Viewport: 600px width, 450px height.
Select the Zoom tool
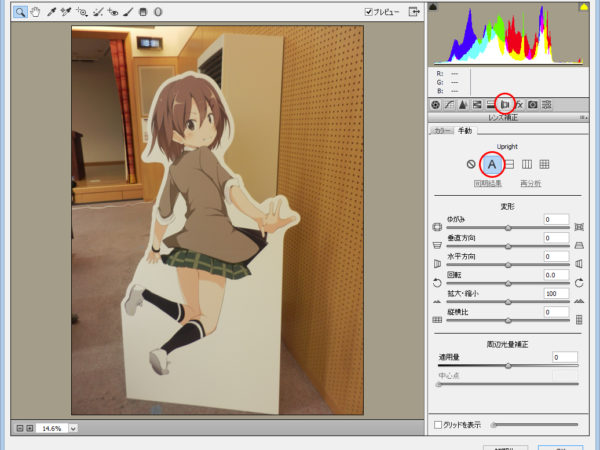coord(20,12)
